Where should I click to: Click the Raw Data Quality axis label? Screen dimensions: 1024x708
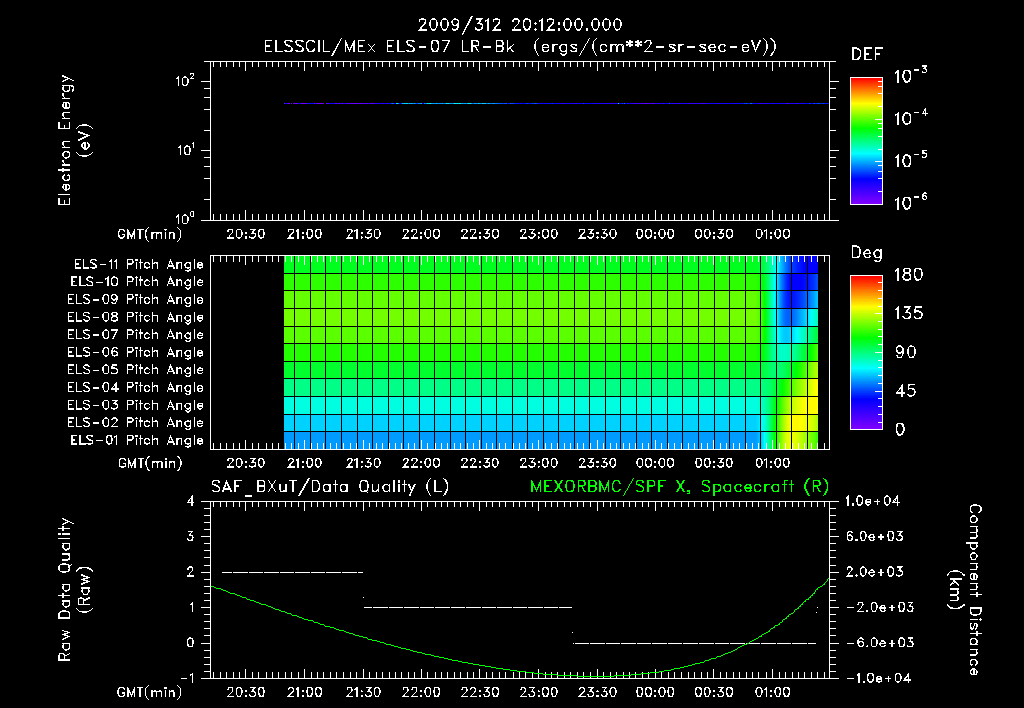[x=74, y=590]
